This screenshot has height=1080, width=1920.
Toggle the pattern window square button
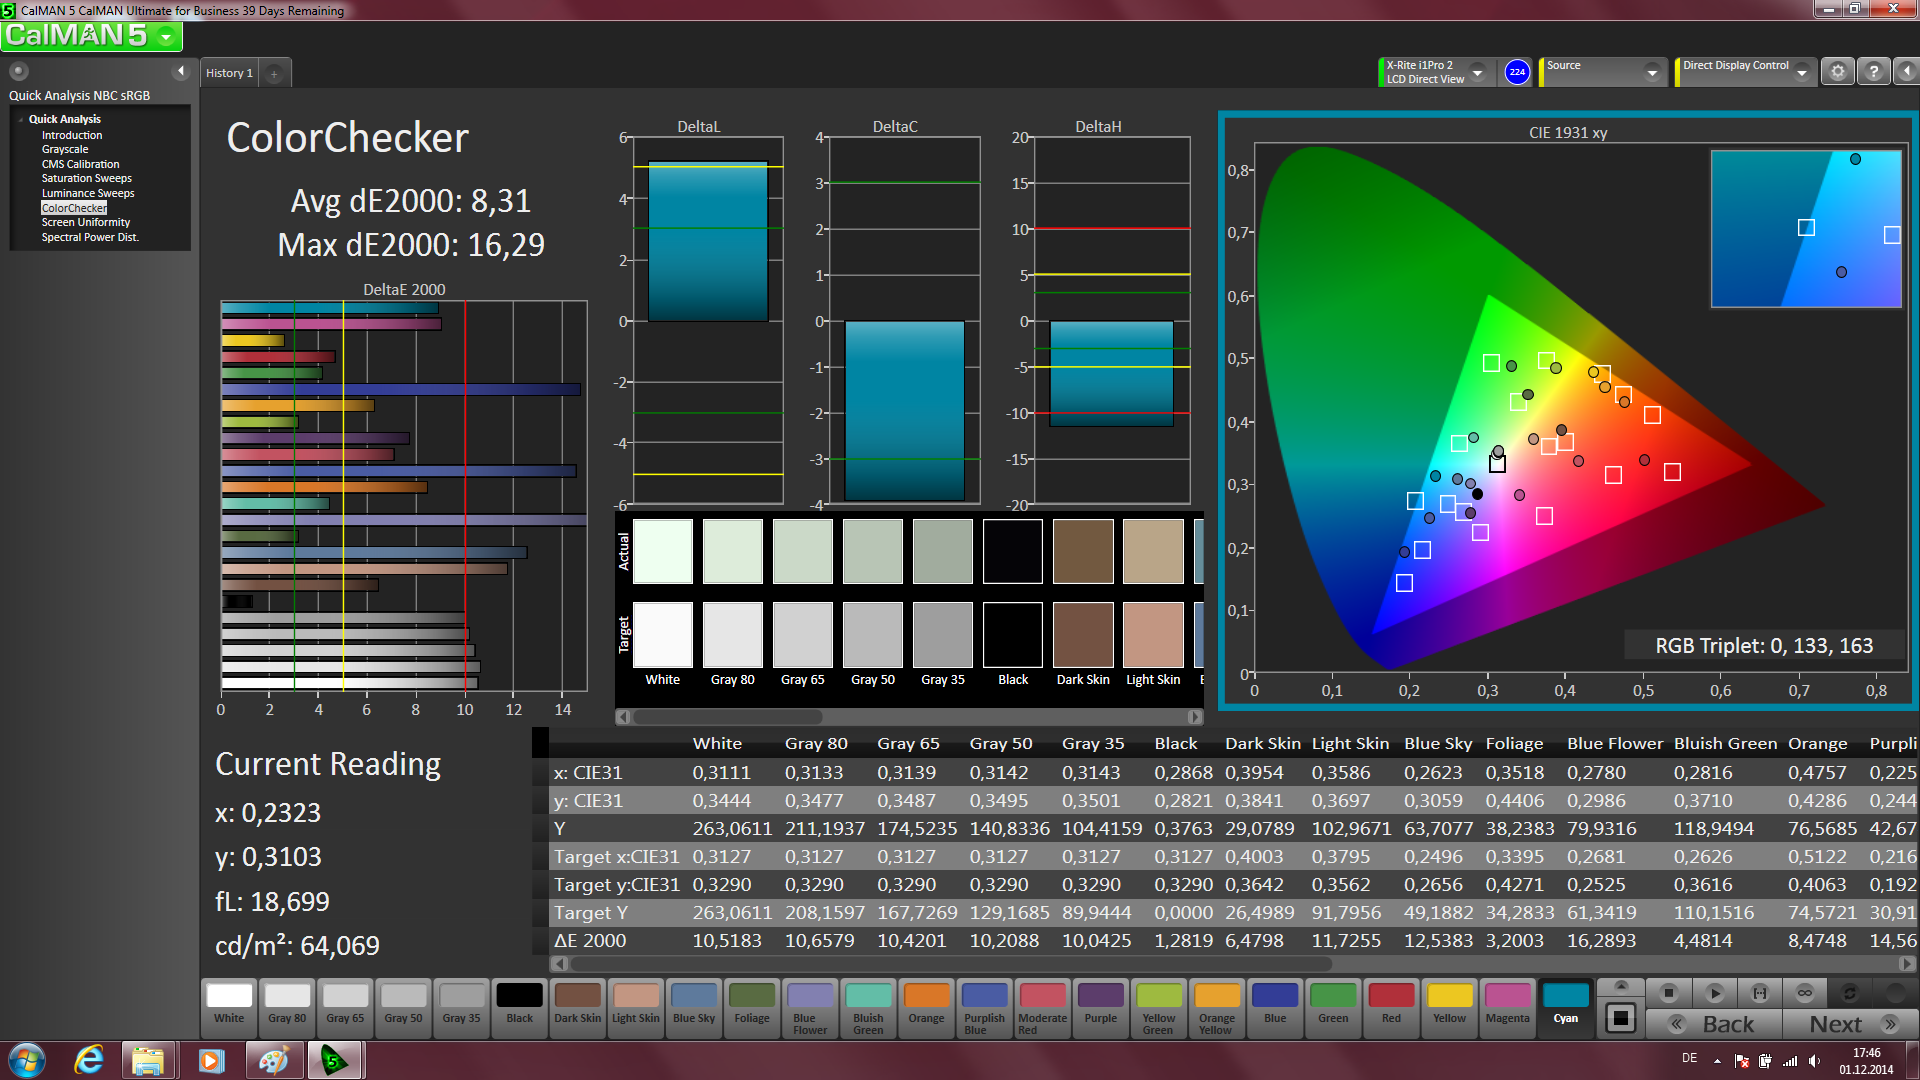(1621, 1018)
